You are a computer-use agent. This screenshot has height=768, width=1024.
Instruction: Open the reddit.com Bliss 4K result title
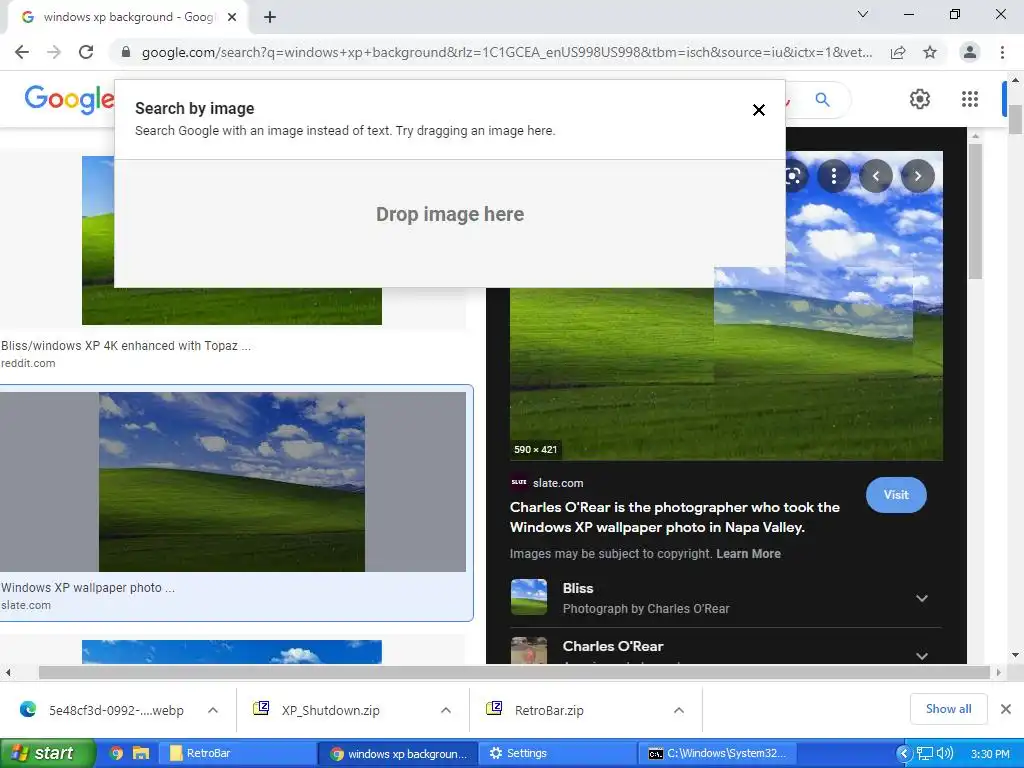click(125, 345)
